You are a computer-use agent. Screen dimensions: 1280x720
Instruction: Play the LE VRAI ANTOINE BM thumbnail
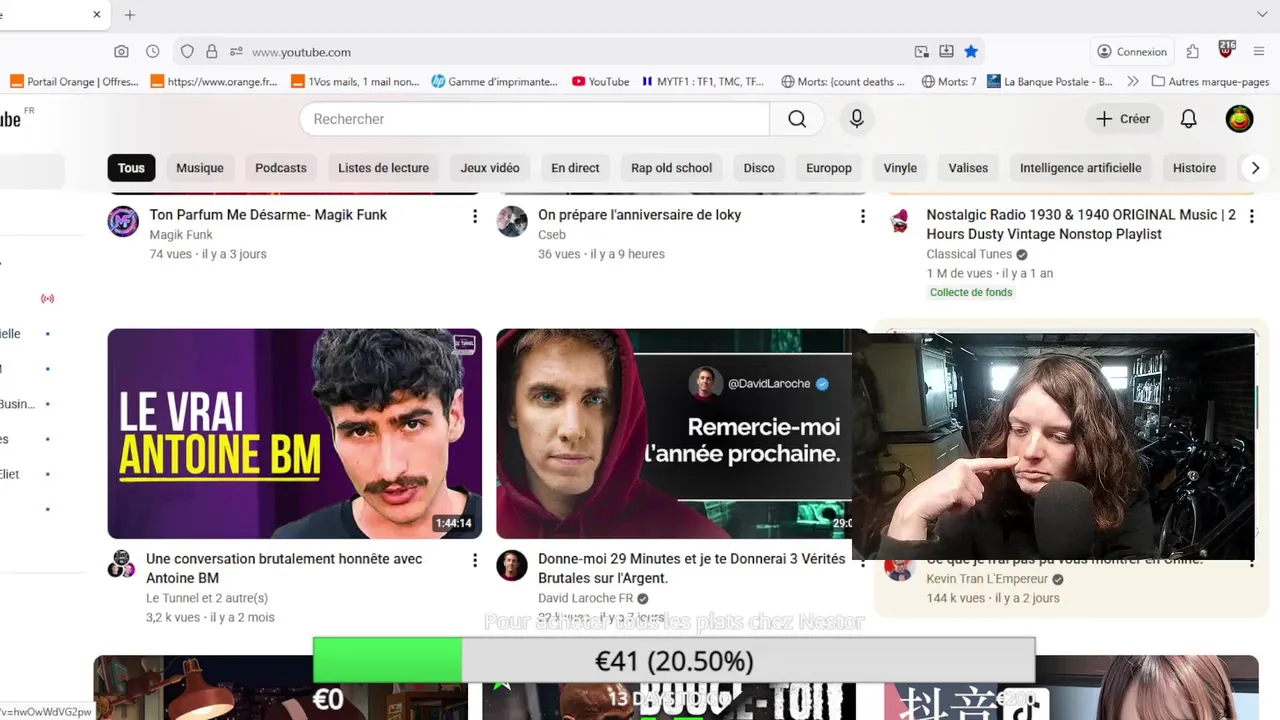[295, 434]
